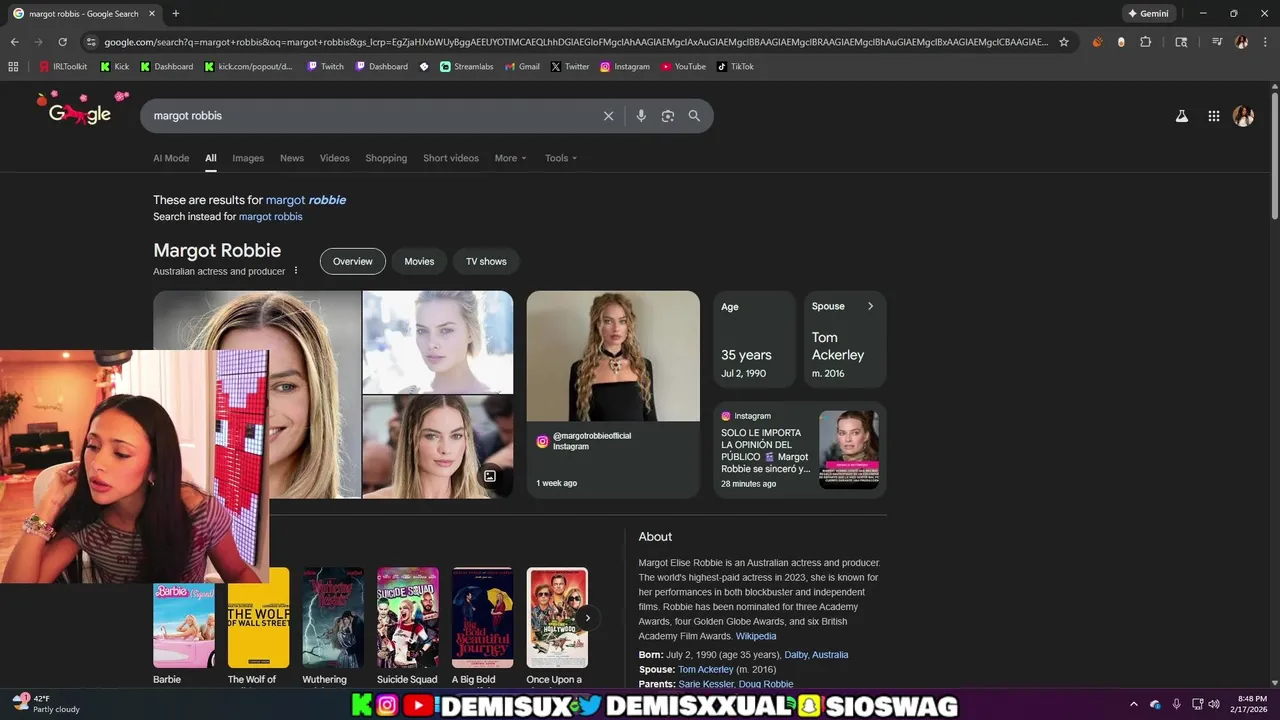Open Search Labs flask icon

click(1181, 116)
